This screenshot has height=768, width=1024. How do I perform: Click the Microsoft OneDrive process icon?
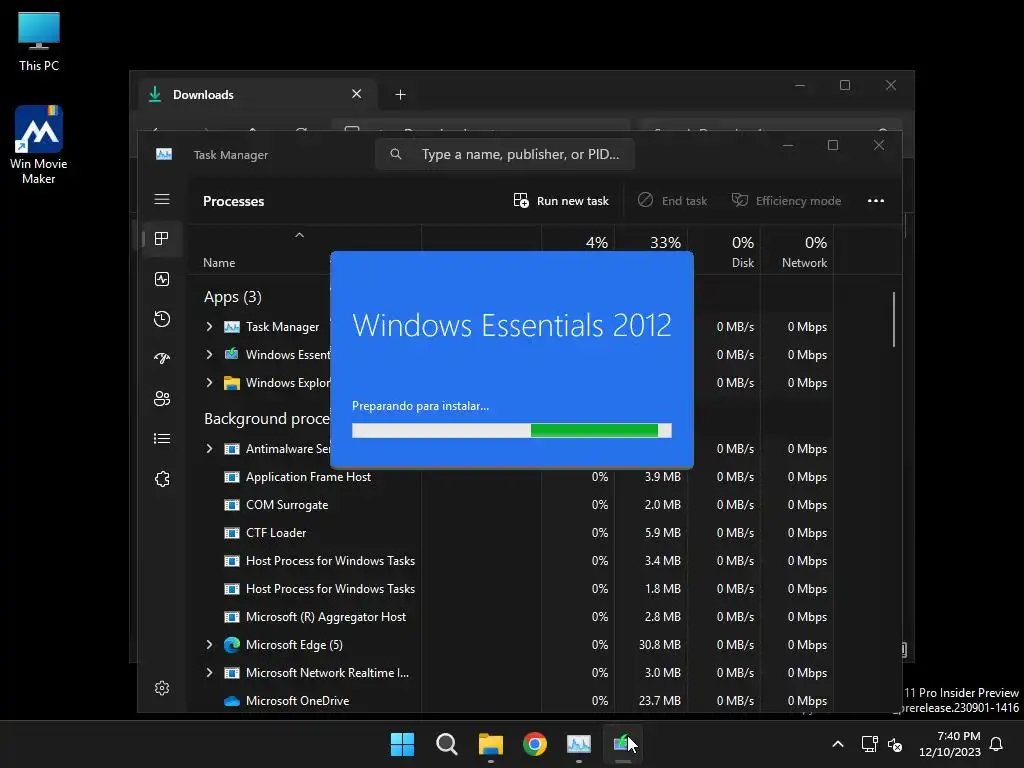(232, 701)
